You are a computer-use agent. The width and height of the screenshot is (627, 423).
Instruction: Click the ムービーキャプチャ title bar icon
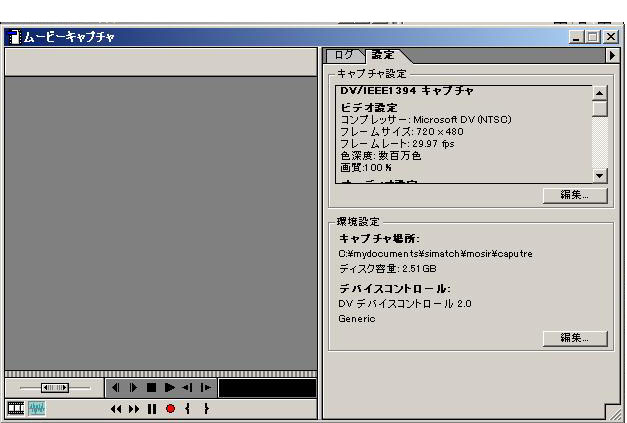click(x=14, y=37)
